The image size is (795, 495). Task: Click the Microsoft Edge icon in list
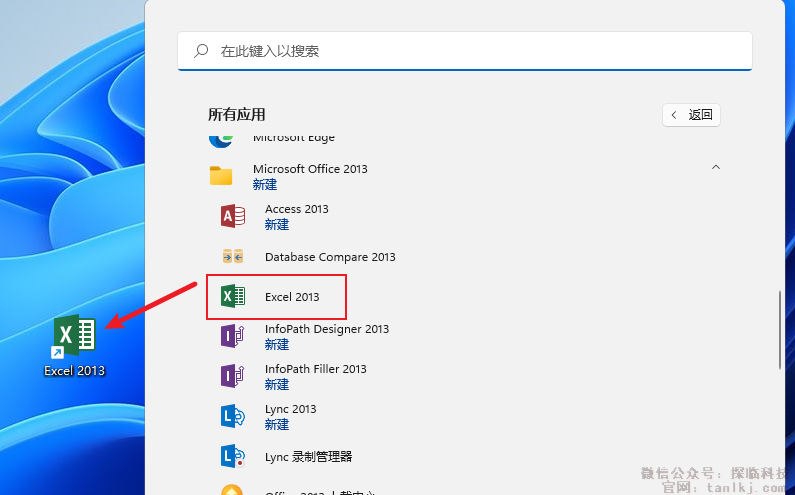[221, 138]
